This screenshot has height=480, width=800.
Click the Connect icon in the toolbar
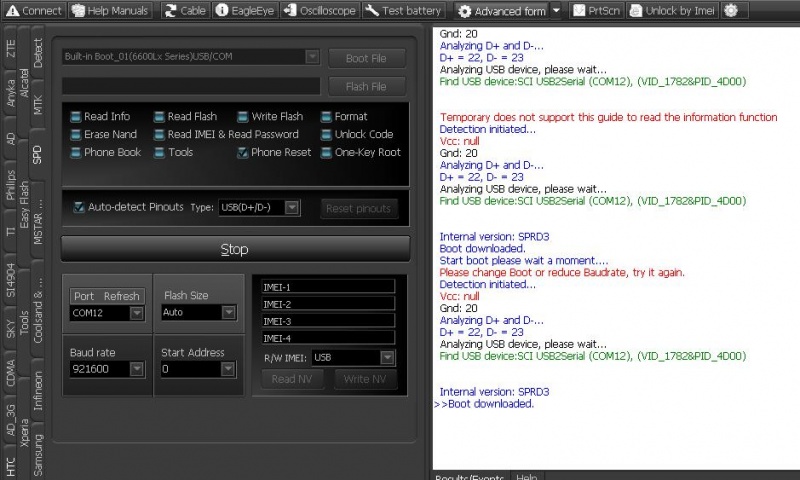(12, 11)
